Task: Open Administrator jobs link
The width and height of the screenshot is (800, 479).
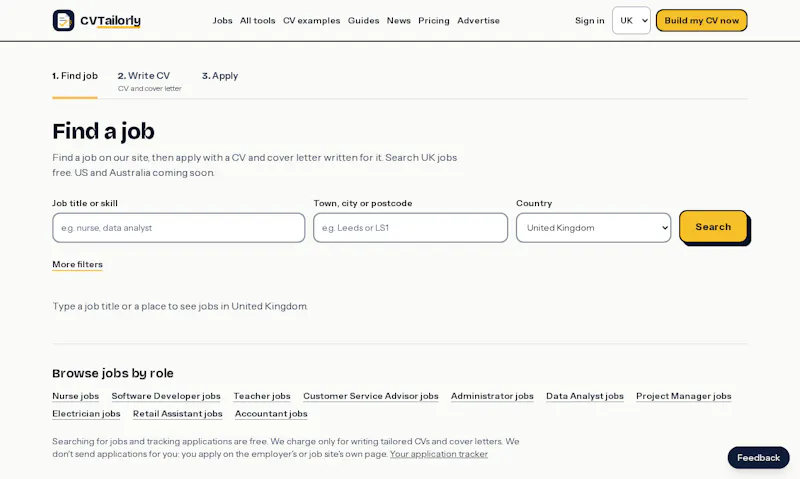Action: (x=492, y=396)
